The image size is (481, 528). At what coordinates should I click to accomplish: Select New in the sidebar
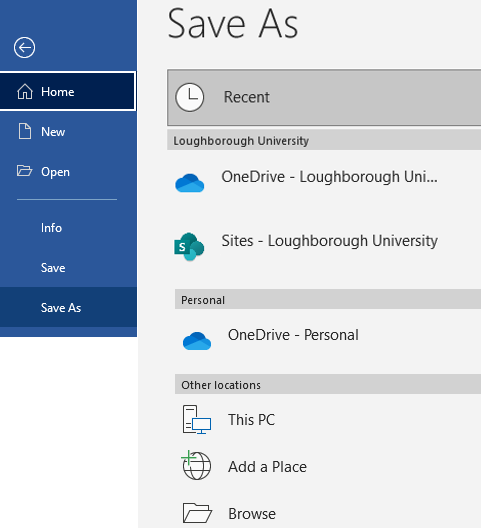point(68,131)
